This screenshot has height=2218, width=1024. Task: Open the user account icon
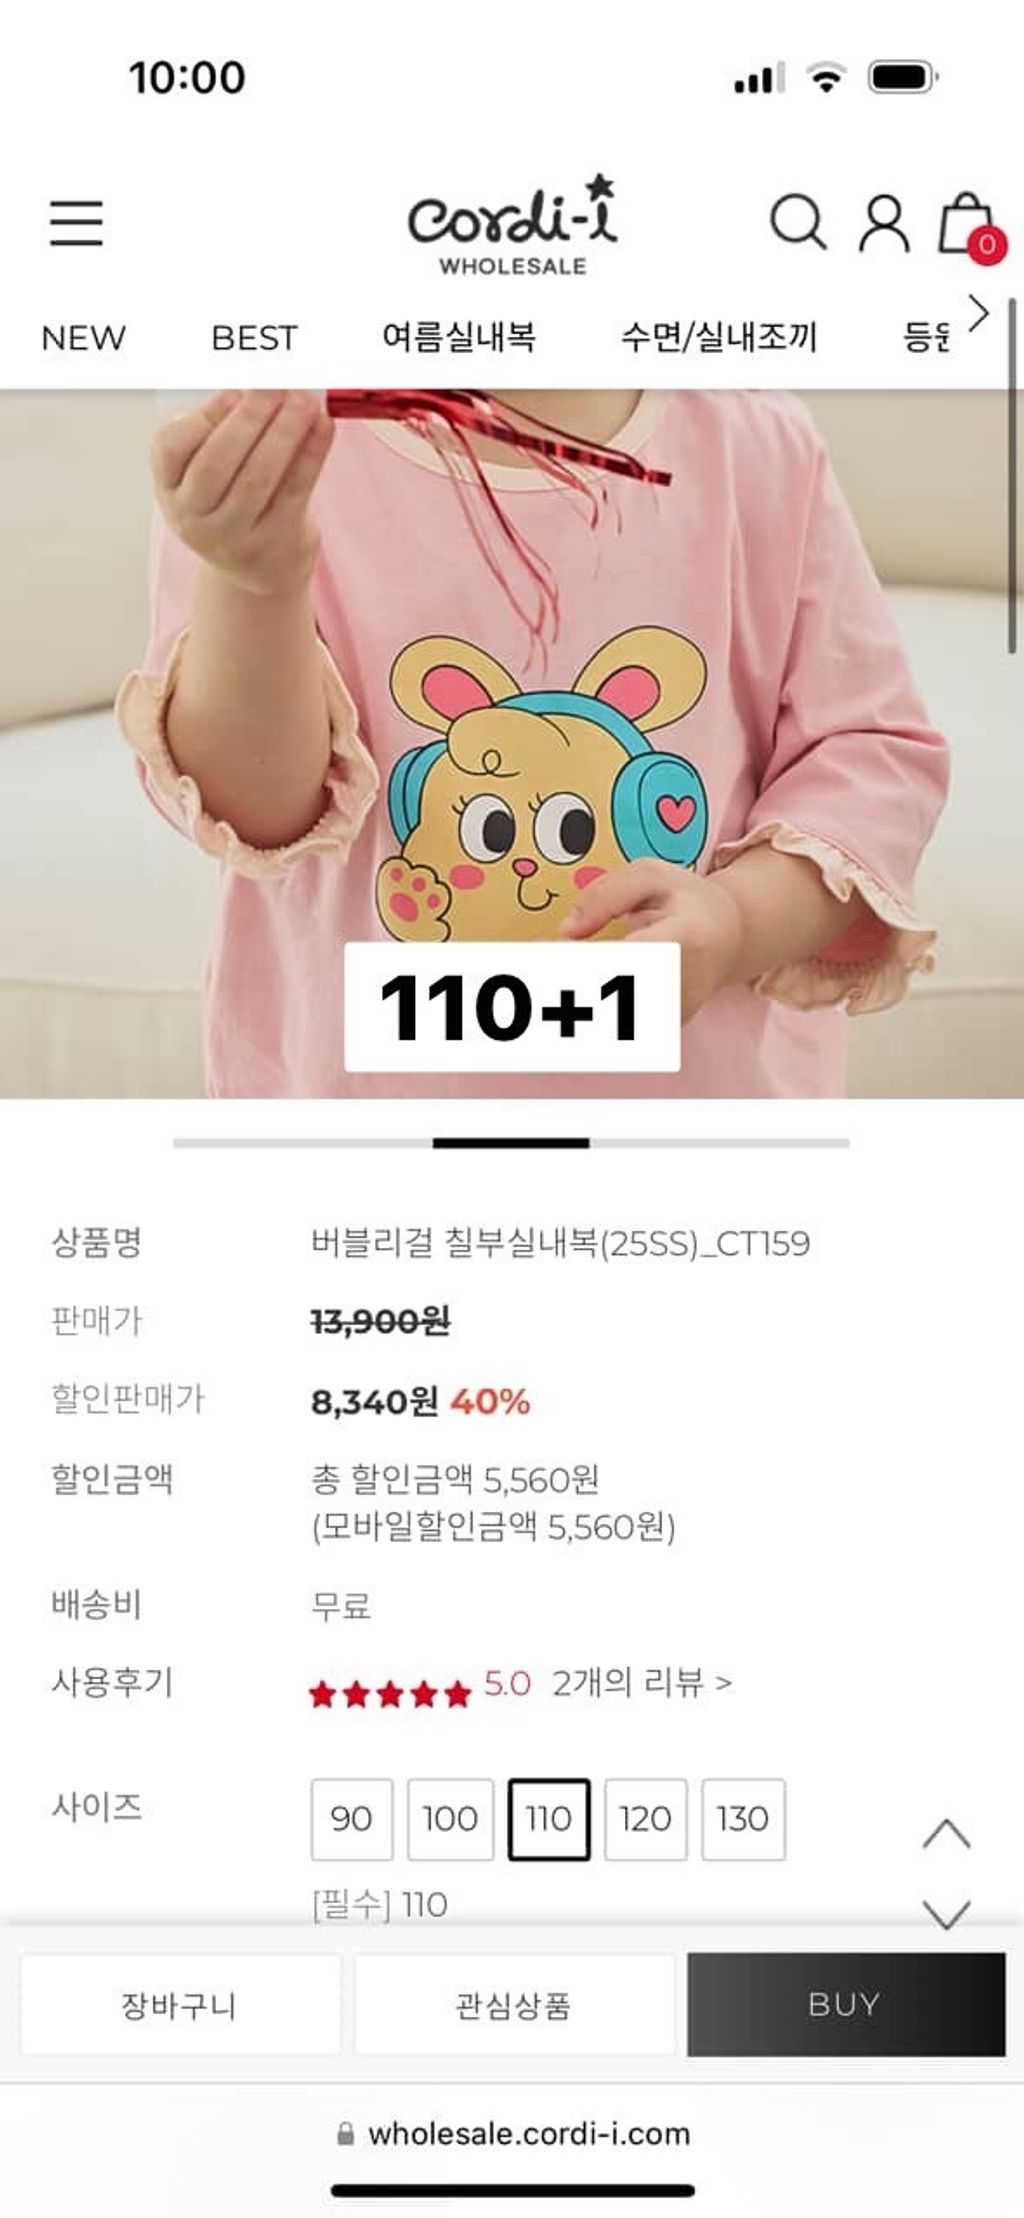[x=884, y=223]
